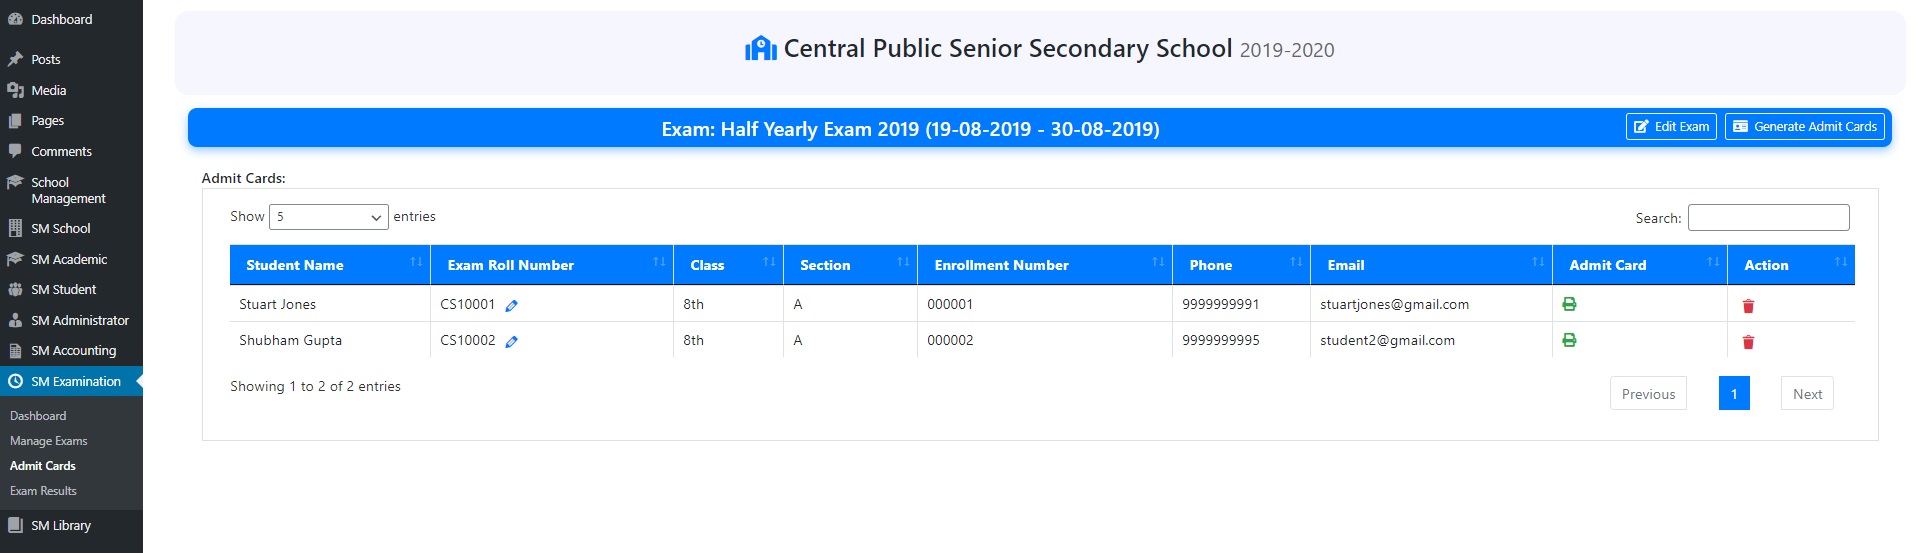Edit exam roll number CS10002 pencil icon
1919x553 pixels.
point(511,342)
